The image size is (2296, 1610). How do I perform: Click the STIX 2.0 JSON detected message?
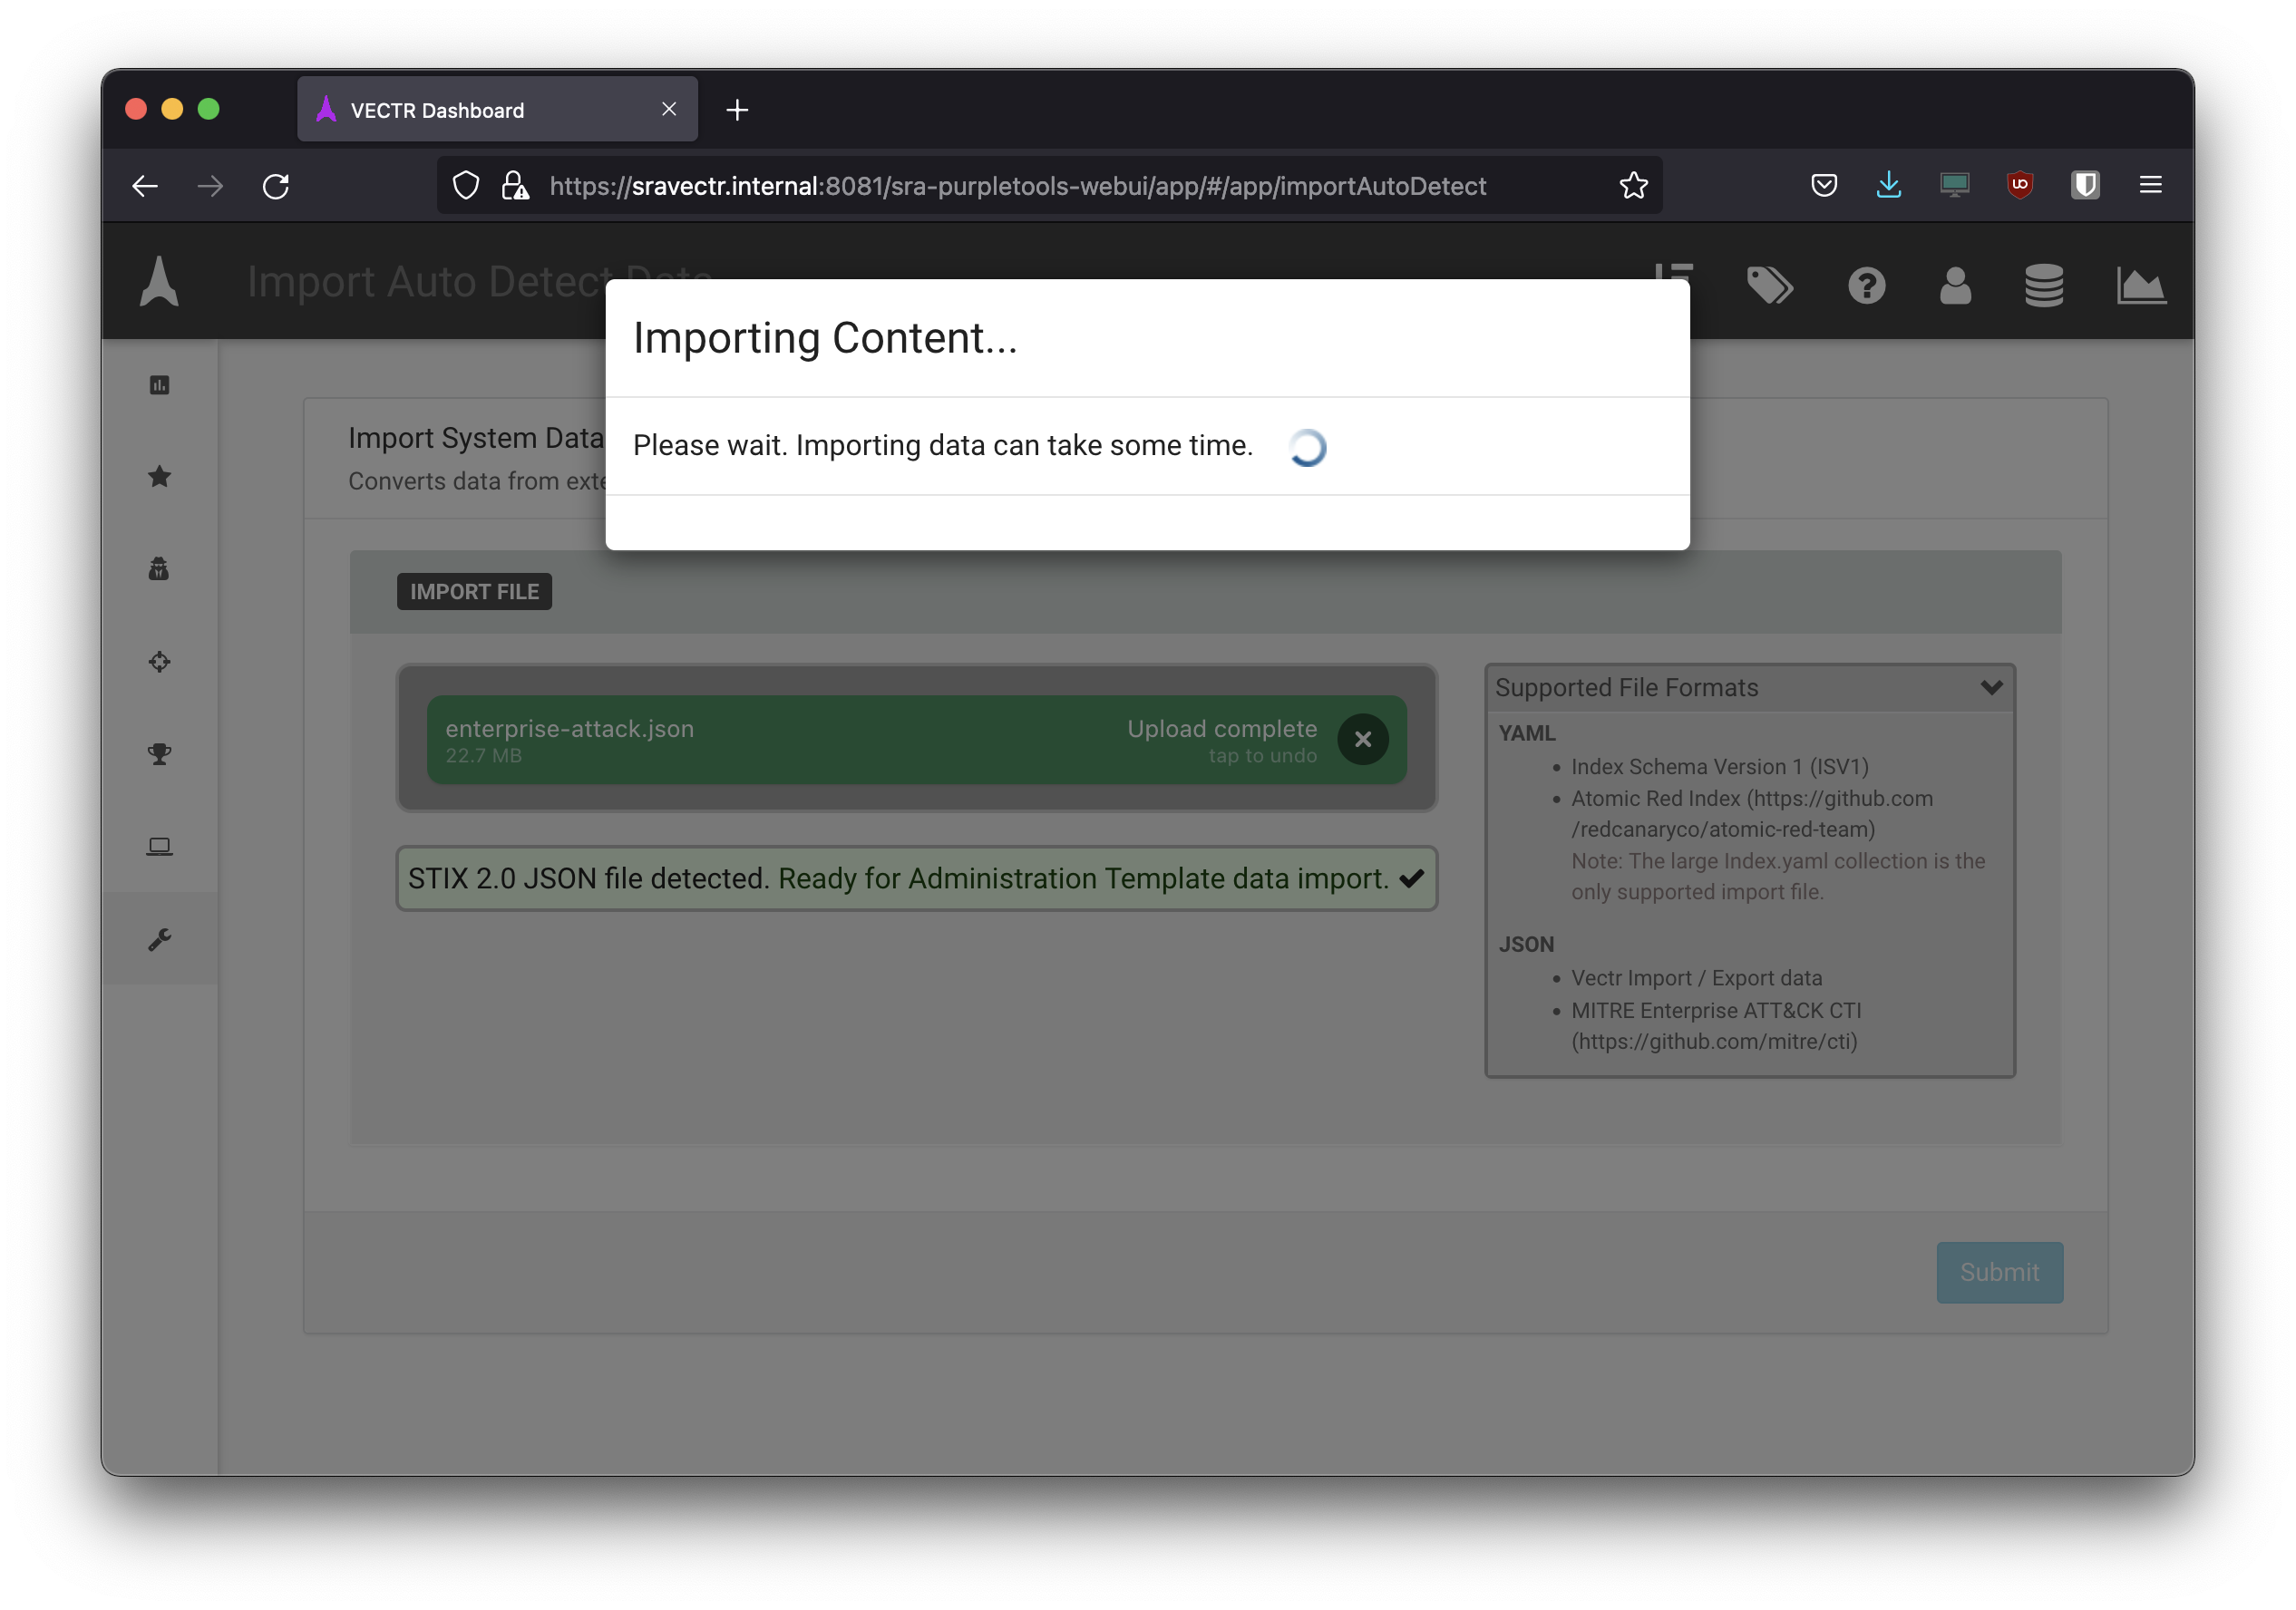pyautogui.click(x=916, y=878)
